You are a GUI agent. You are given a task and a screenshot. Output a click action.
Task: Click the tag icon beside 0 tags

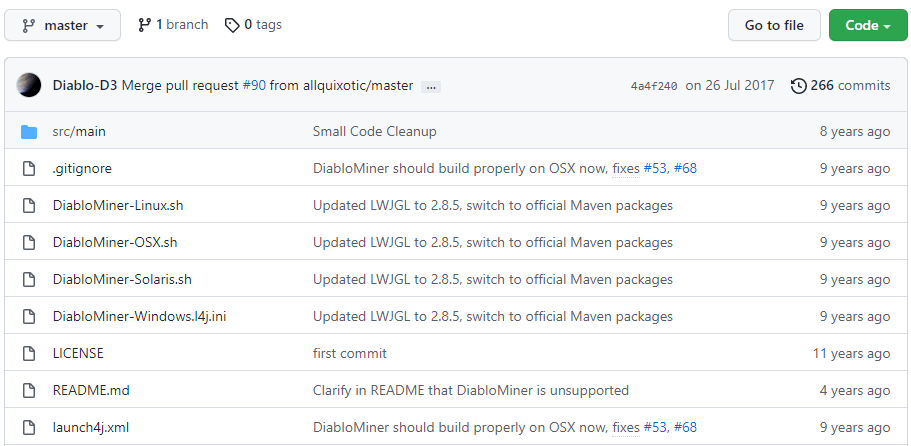click(232, 25)
